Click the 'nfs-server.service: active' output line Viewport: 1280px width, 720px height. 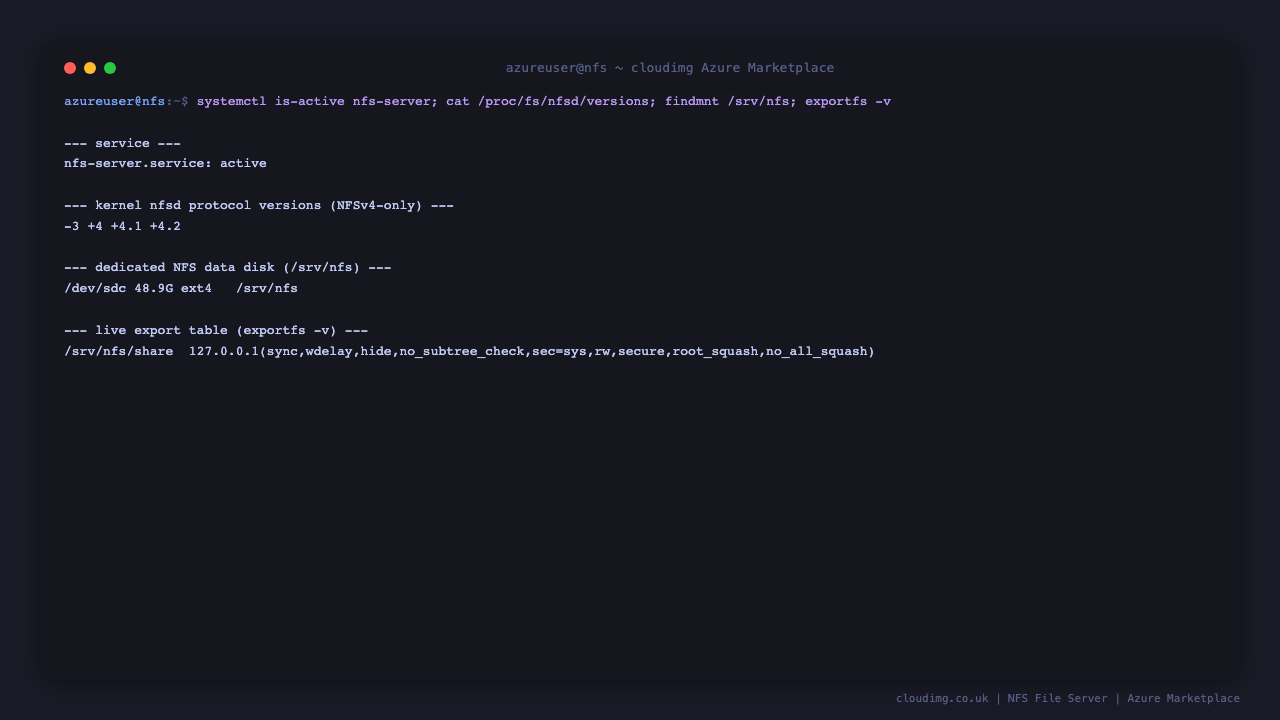click(x=165, y=163)
